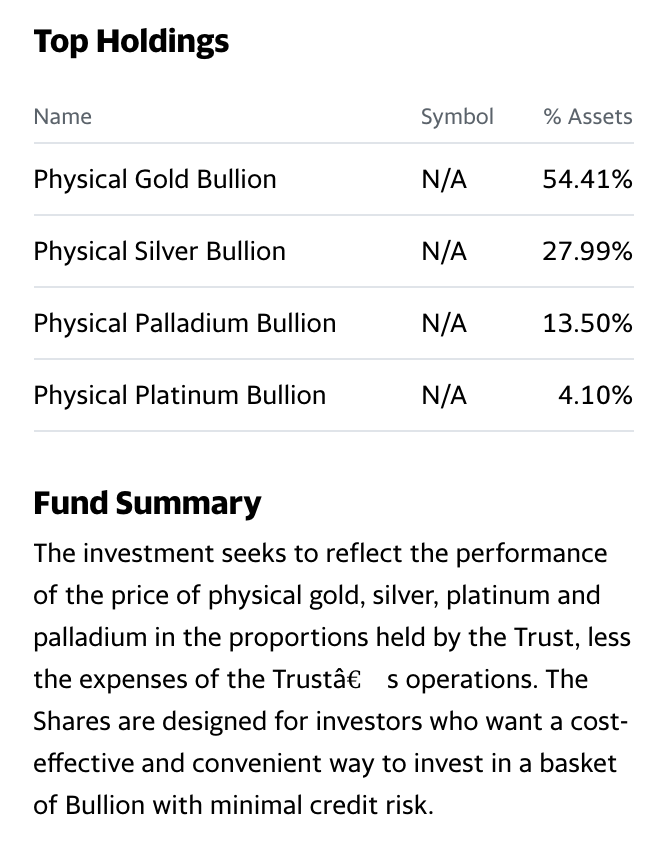Screen dimensions: 662x842
Task: Click the N/A symbol for Platinum Bullion
Action: tap(444, 395)
